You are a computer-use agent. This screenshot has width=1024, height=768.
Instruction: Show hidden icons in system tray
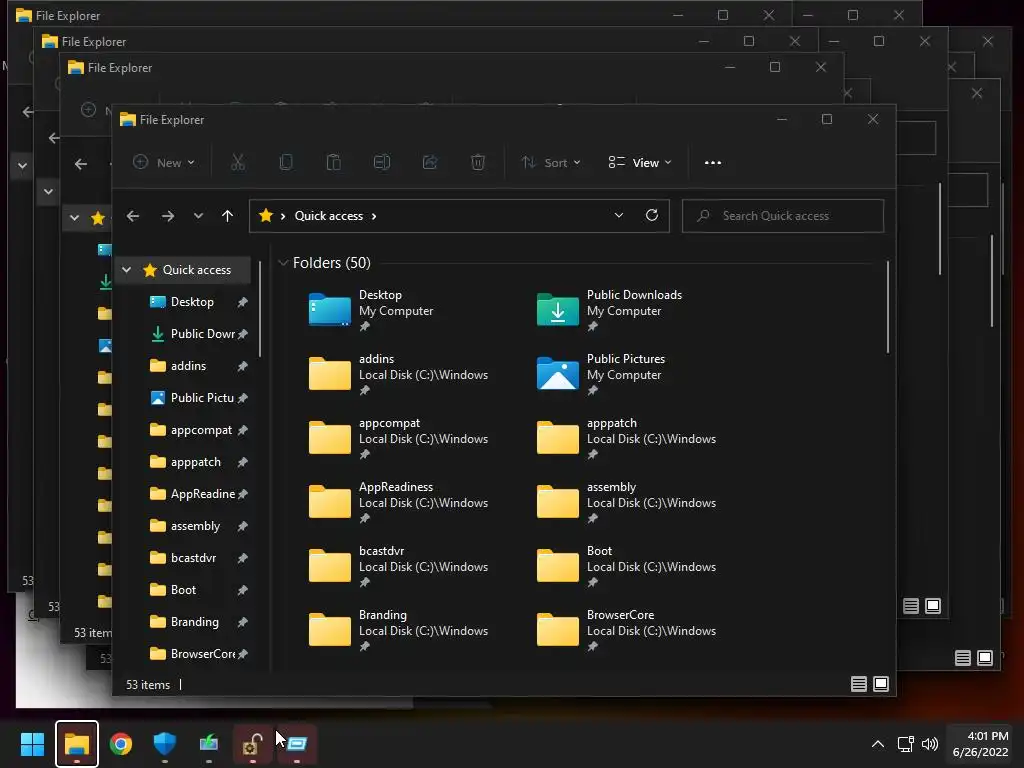pos(878,744)
